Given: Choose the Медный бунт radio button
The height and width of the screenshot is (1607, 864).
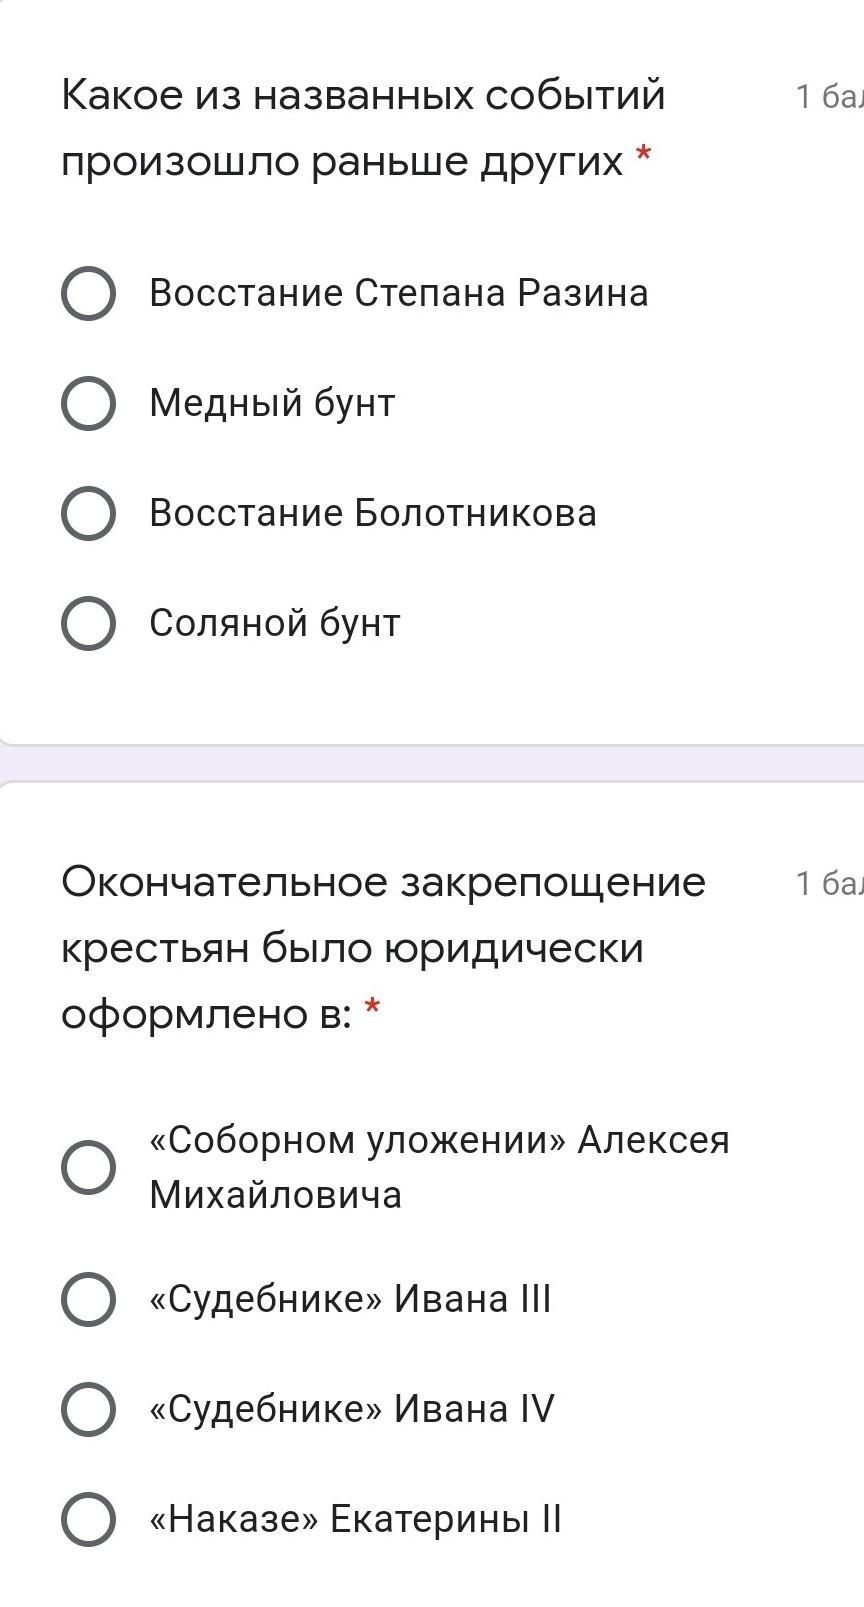Looking at the screenshot, I should click(x=88, y=404).
